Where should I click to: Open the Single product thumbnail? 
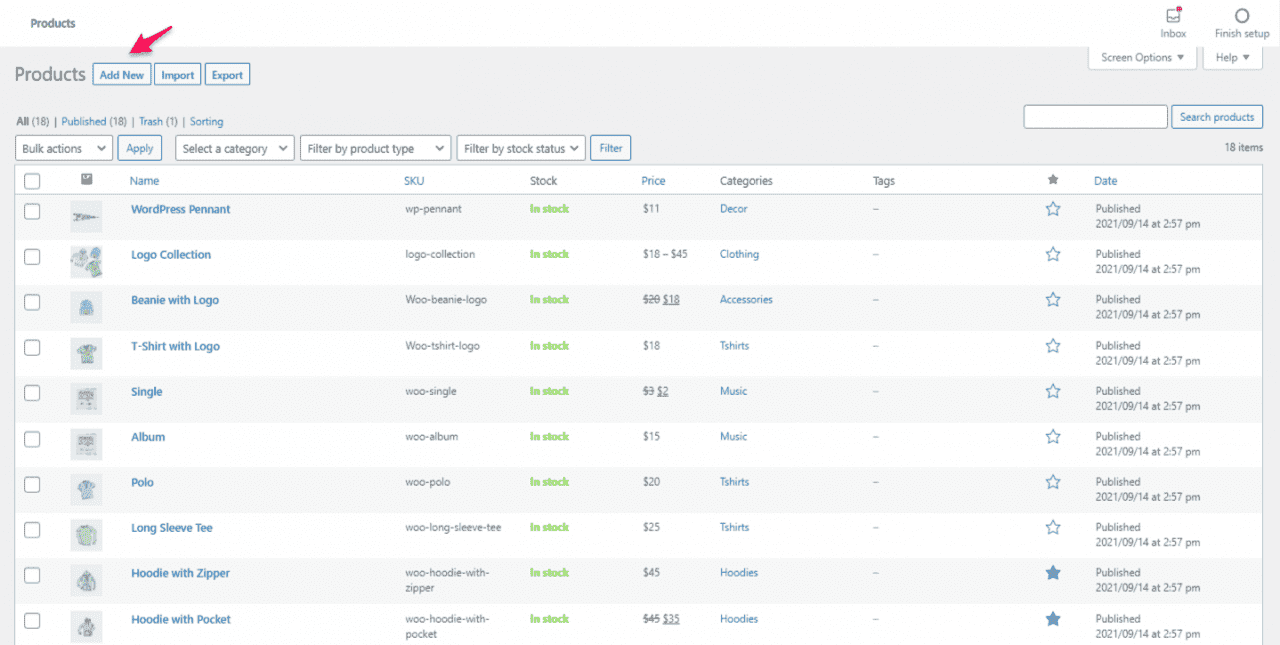pyautogui.click(x=86, y=399)
